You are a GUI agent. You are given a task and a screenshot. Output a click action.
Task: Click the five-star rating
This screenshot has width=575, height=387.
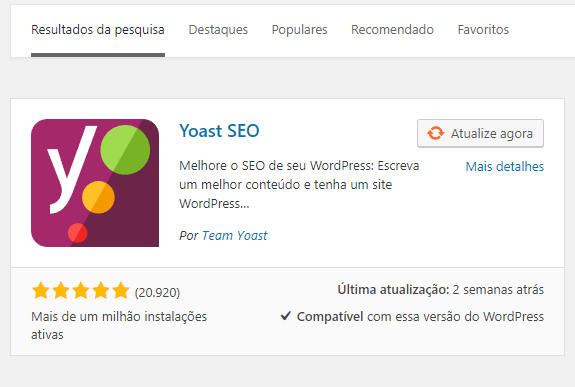(81, 291)
